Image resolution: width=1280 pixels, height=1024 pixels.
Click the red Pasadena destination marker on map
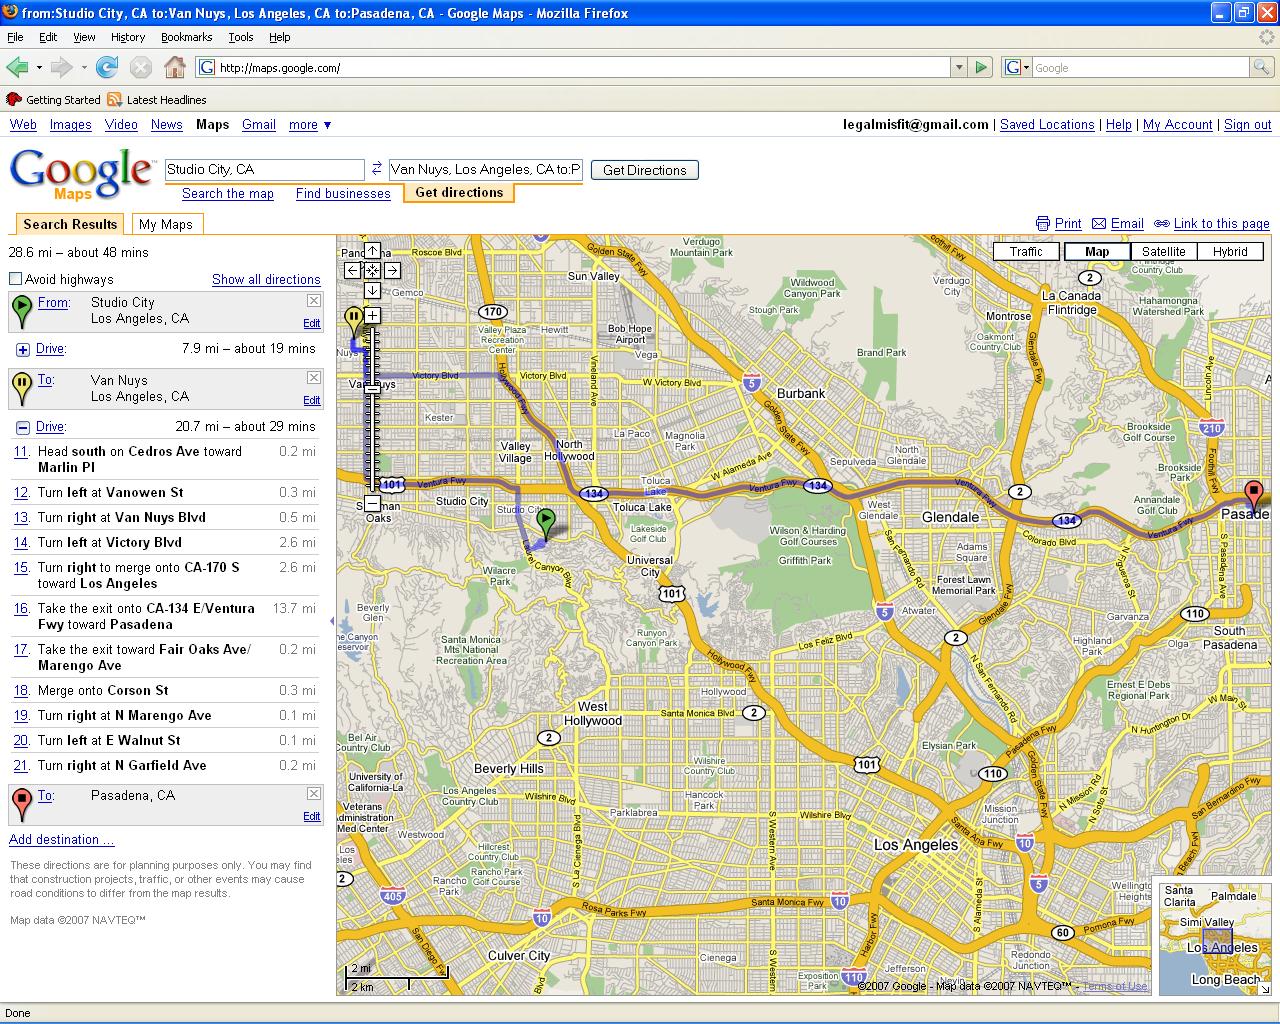(1253, 496)
